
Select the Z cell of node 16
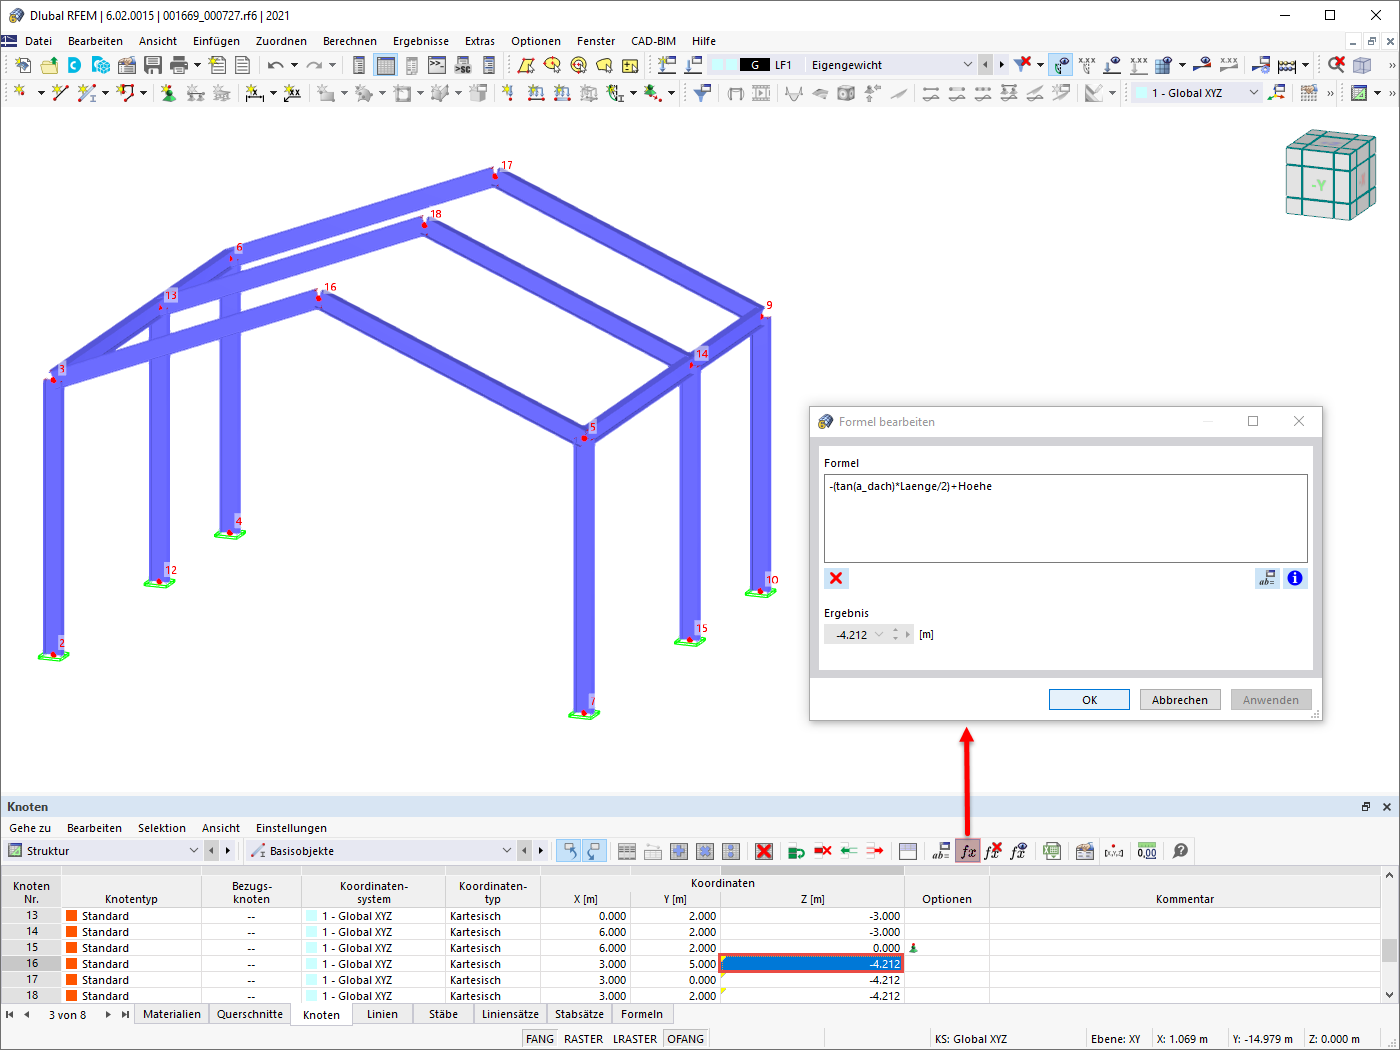pos(812,964)
